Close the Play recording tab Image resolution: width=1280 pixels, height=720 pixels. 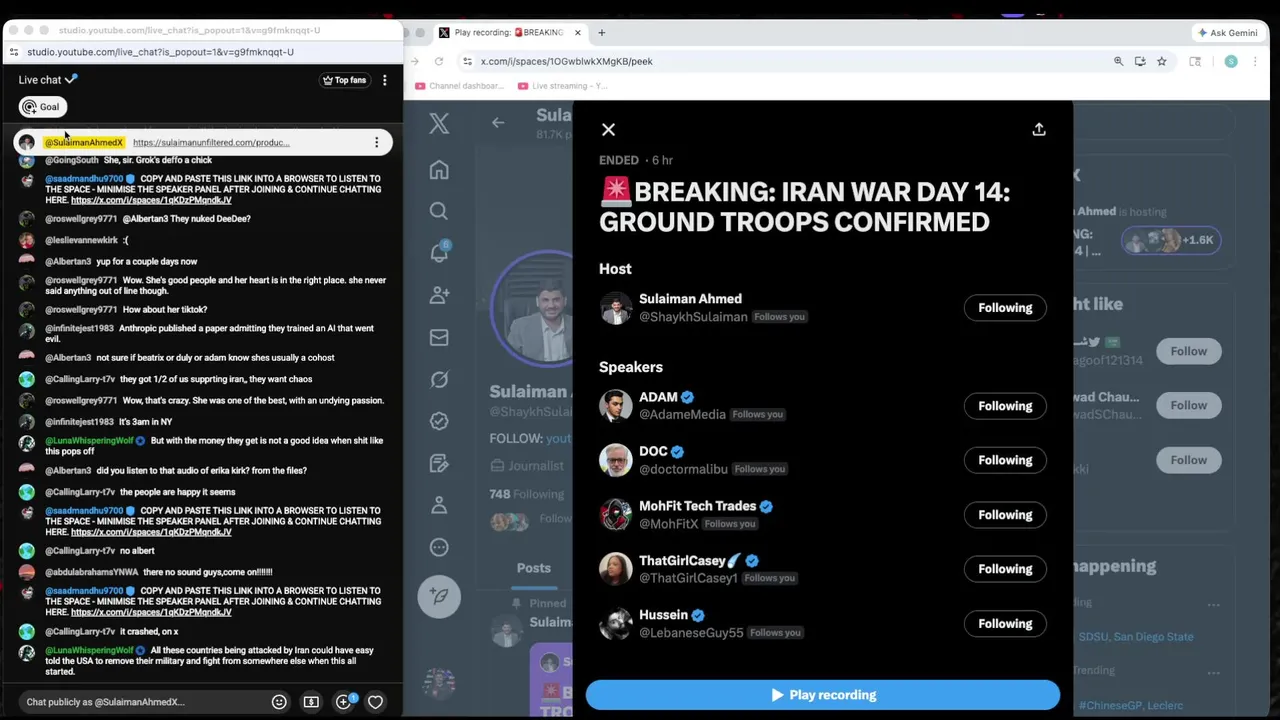577,32
